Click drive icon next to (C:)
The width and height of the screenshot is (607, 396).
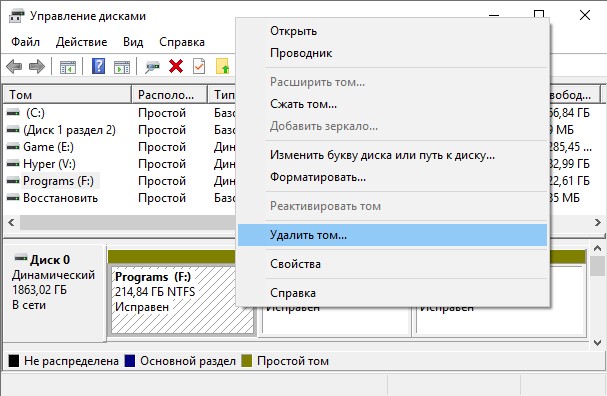coord(13,113)
